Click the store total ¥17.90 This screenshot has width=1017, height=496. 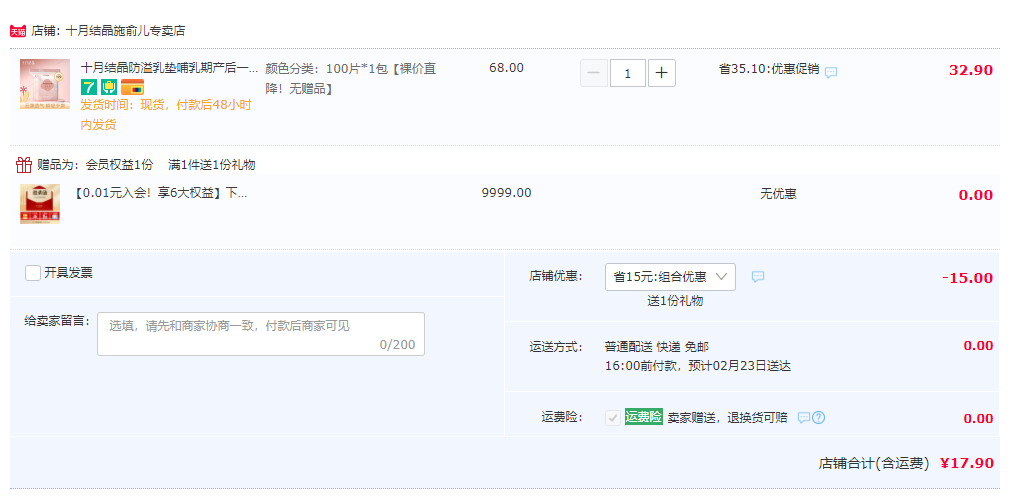[x=967, y=463]
